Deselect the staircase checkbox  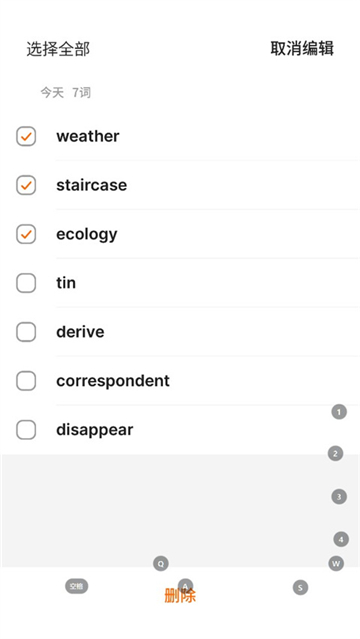[x=26, y=185]
